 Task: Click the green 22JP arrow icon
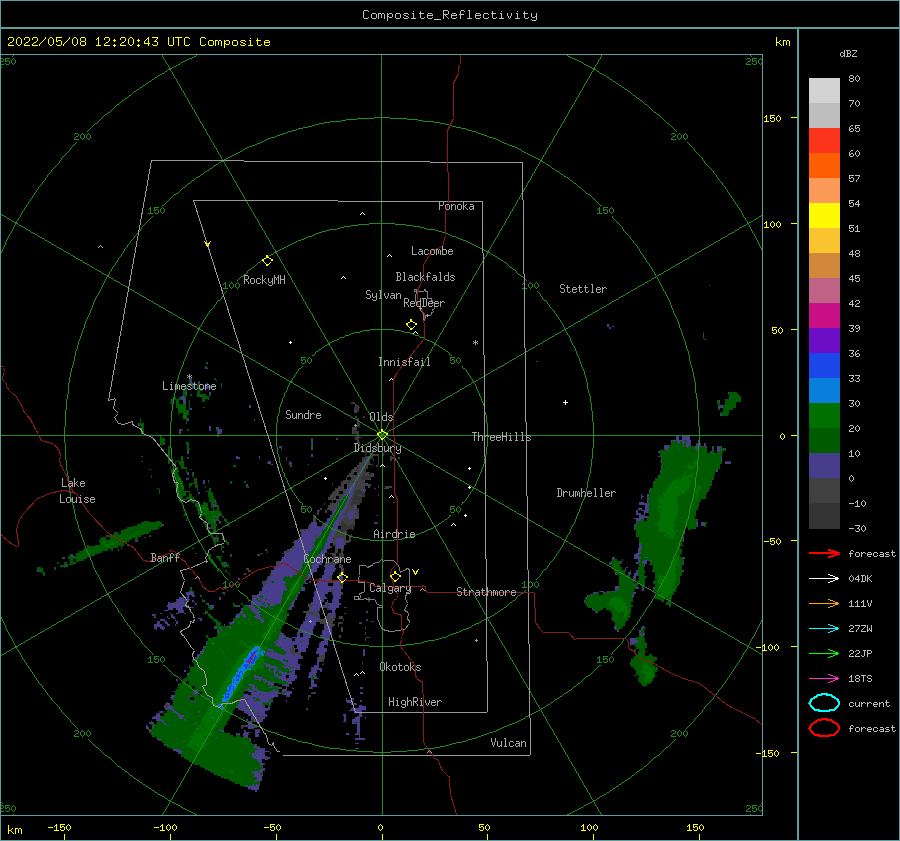coord(824,653)
